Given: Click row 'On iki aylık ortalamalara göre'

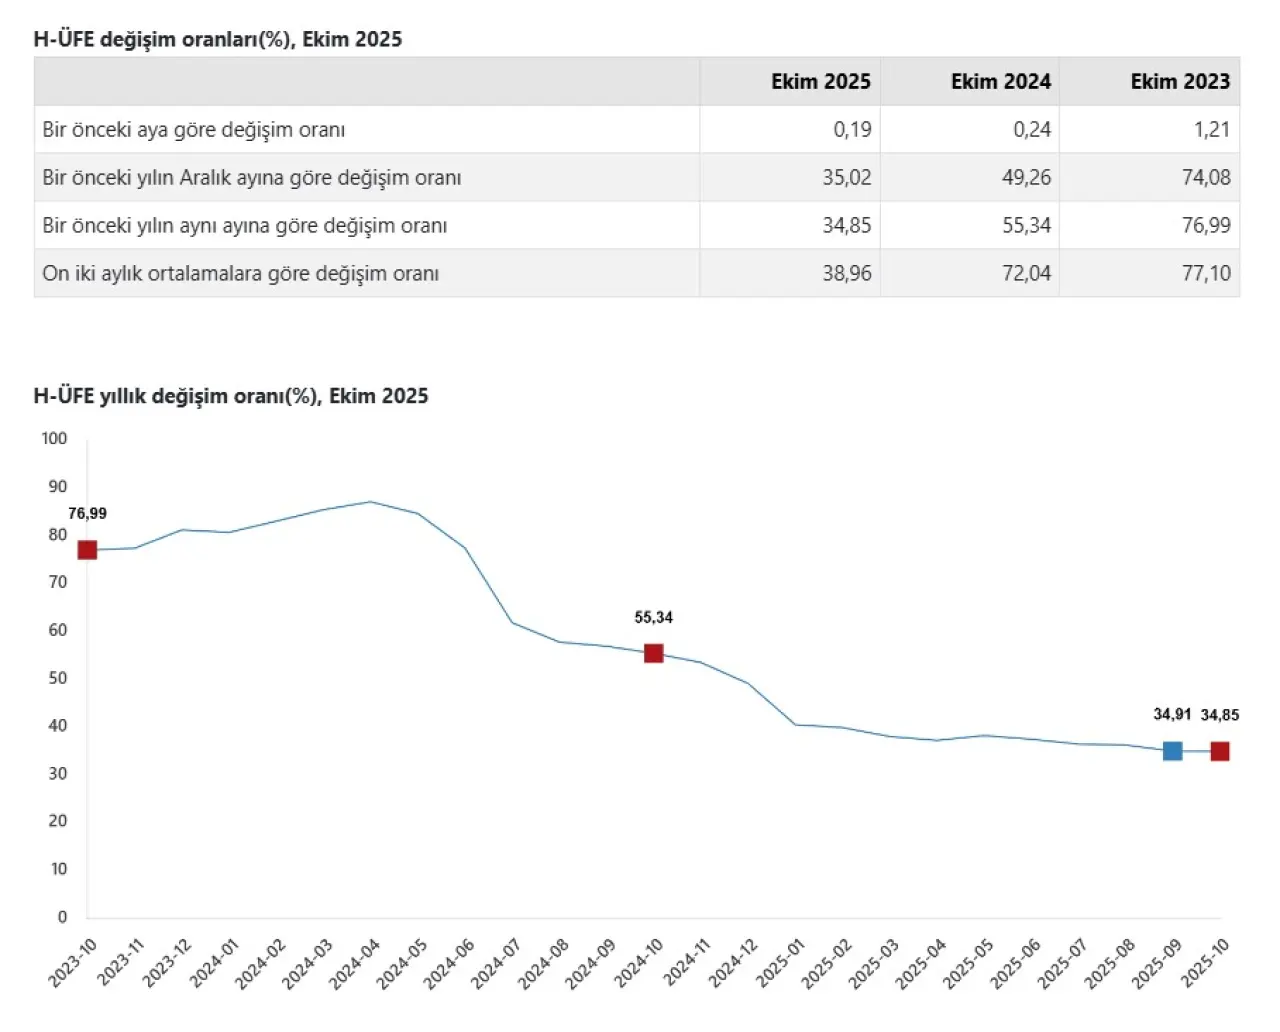Looking at the screenshot, I should click(x=241, y=274).
